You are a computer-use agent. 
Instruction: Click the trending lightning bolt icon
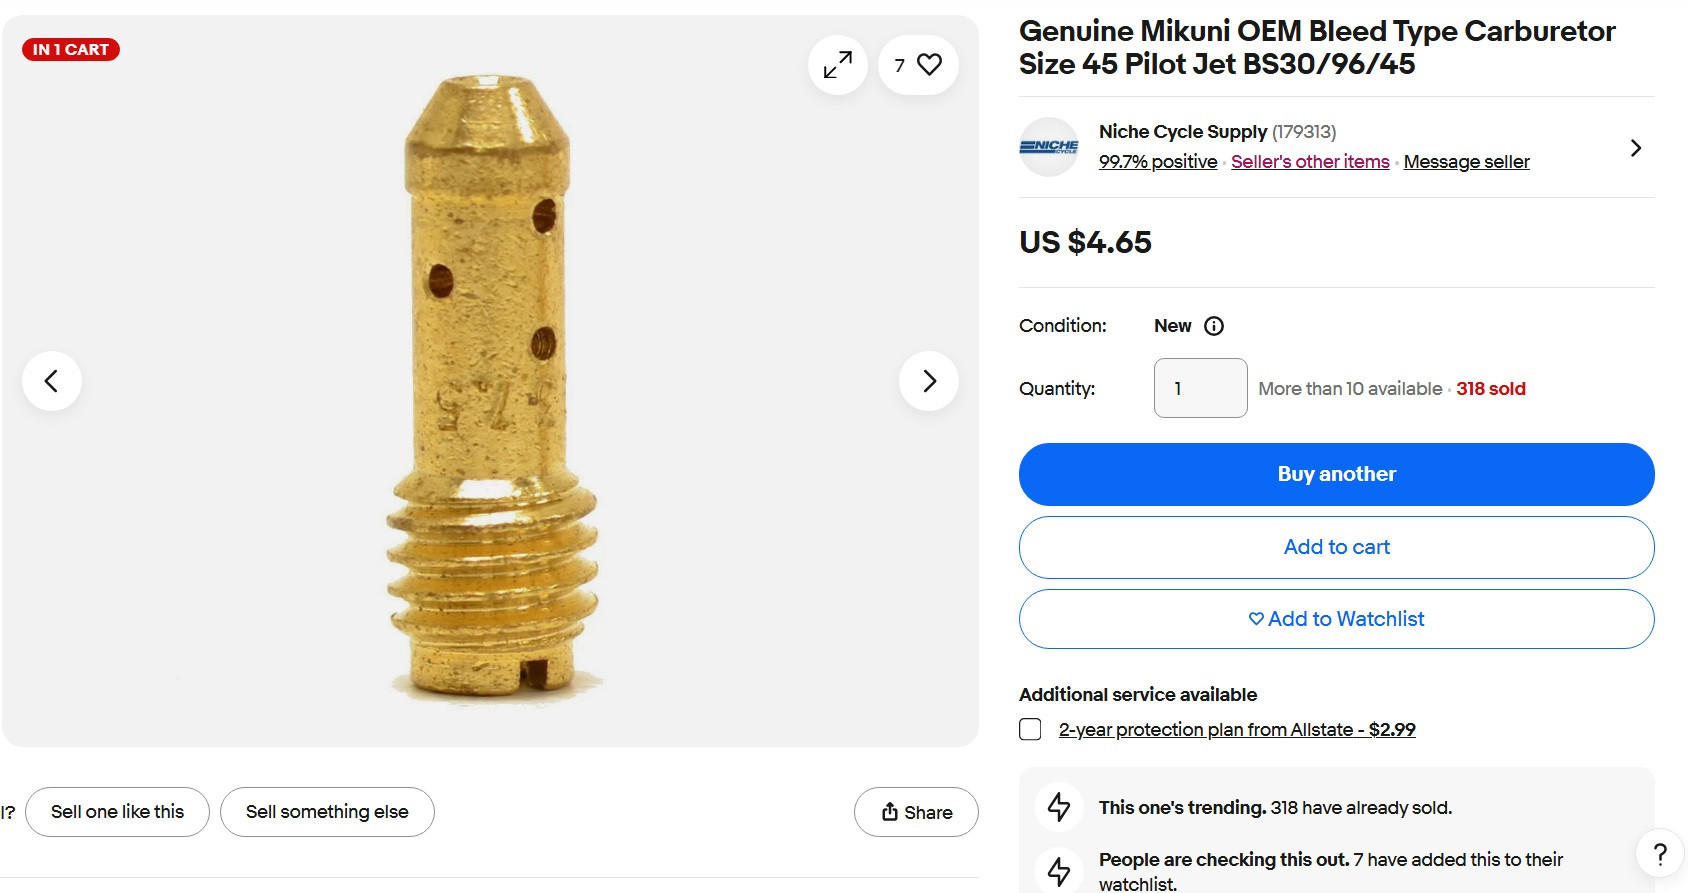(1059, 807)
